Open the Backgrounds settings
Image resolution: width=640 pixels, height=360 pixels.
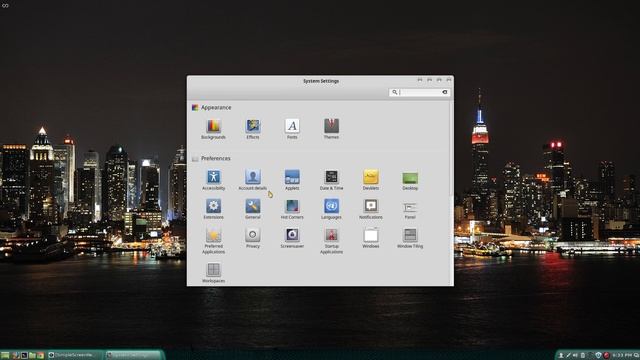(213, 129)
